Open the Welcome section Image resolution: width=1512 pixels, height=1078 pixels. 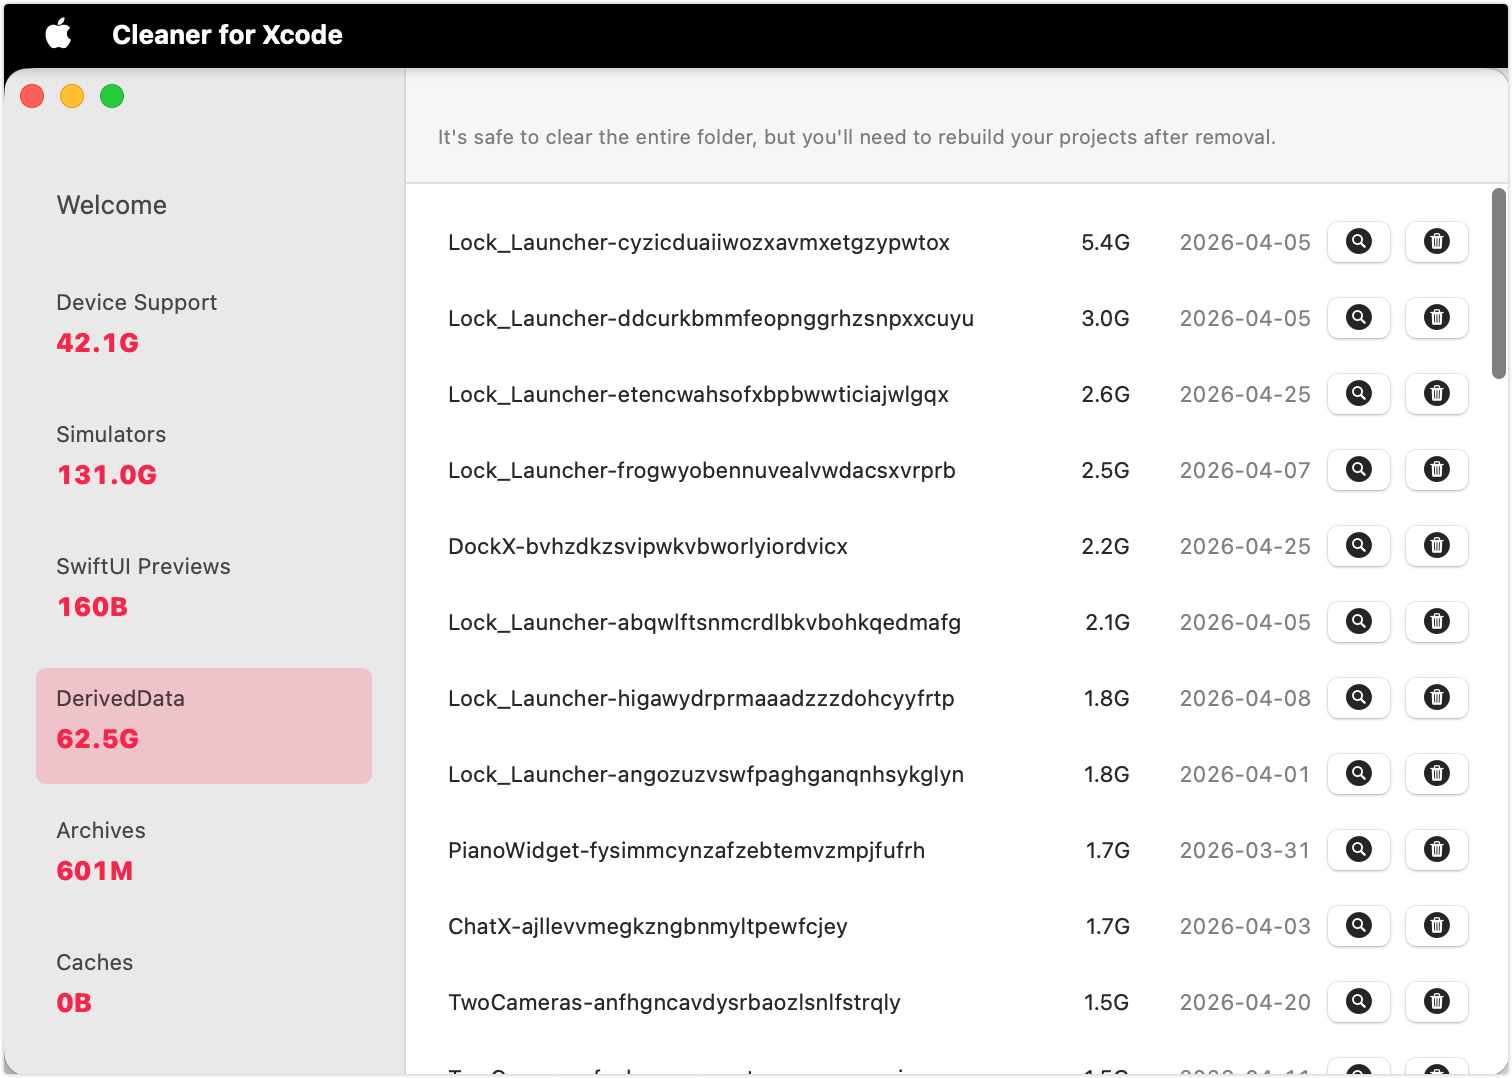coord(112,205)
